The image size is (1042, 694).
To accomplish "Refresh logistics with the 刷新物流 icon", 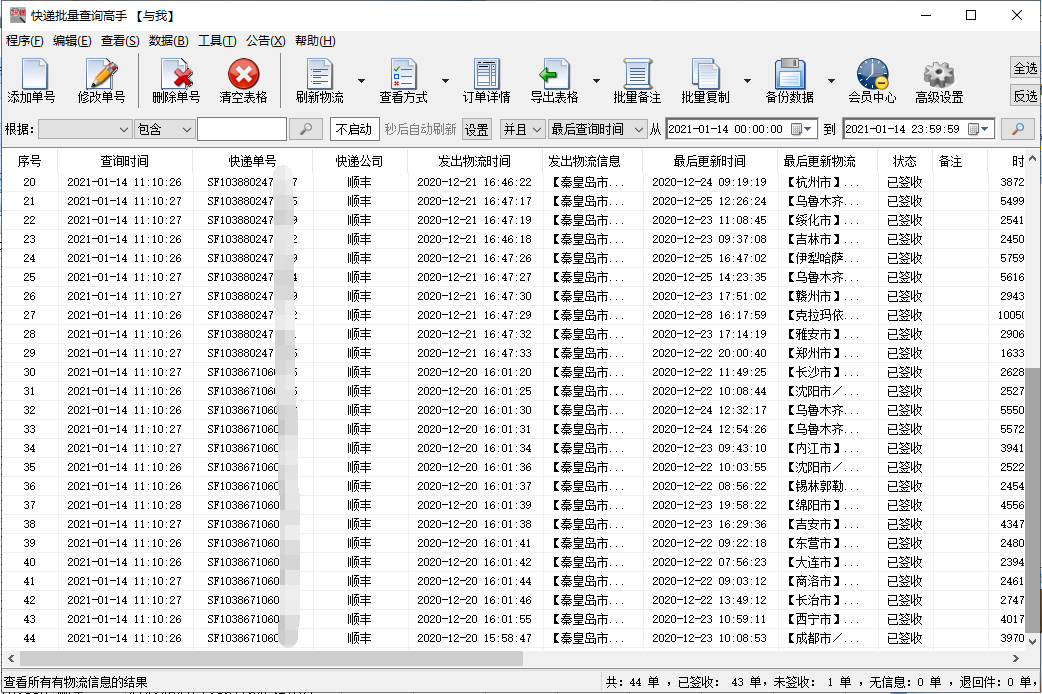I will 319,80.
